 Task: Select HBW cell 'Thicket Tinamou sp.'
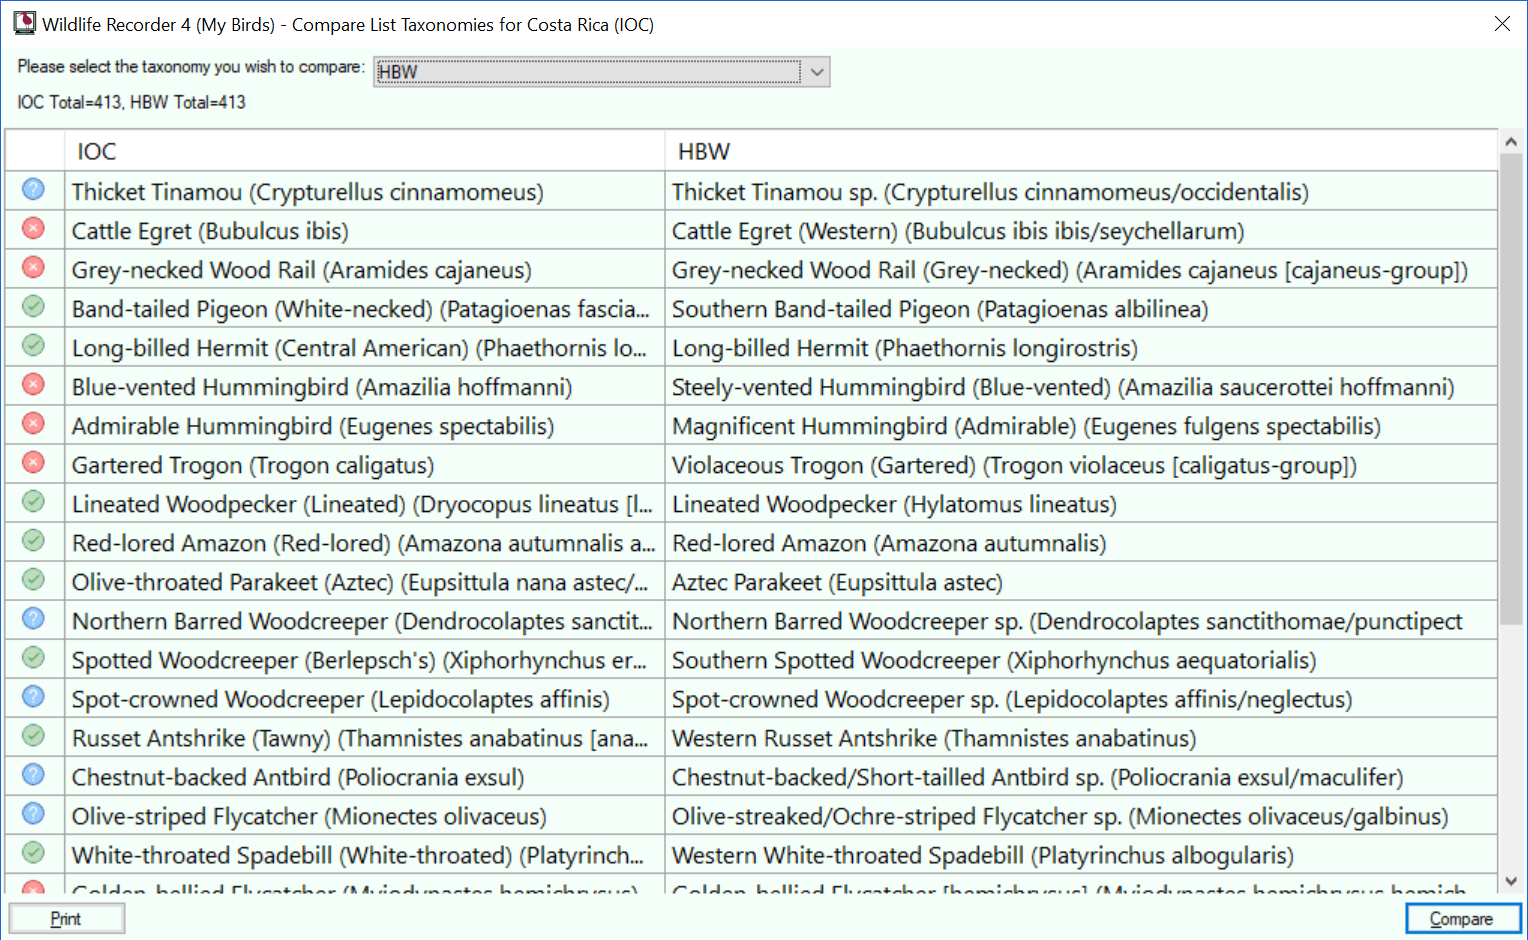[x=1081, y=191]
